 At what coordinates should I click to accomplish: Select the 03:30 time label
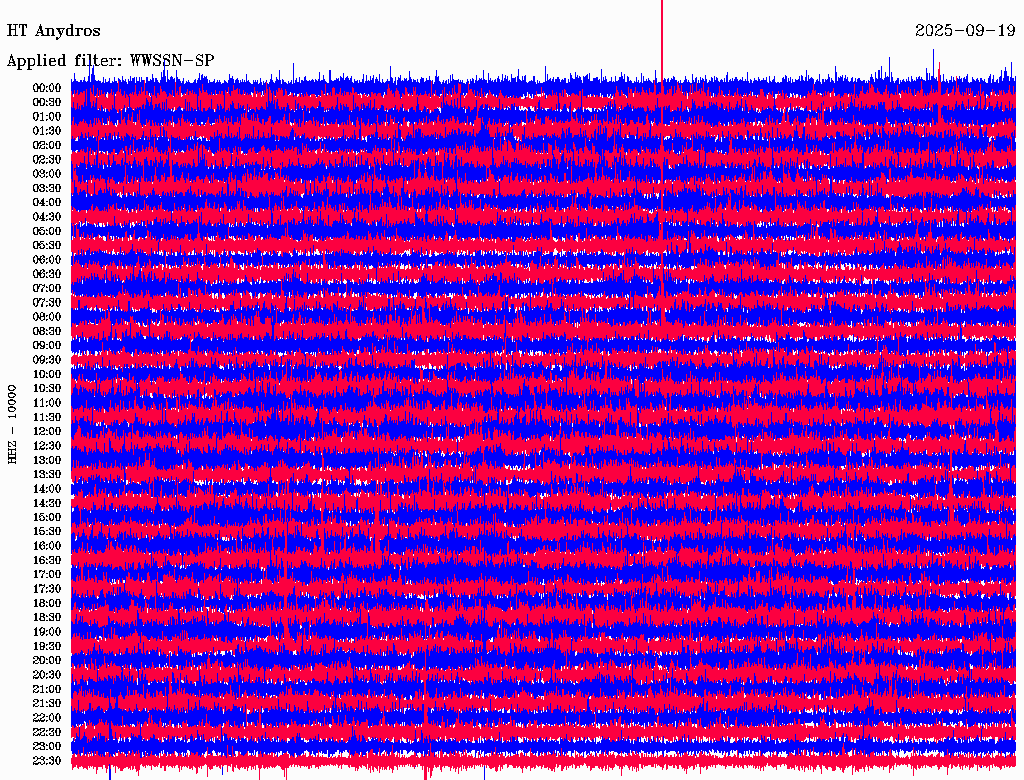47,188
